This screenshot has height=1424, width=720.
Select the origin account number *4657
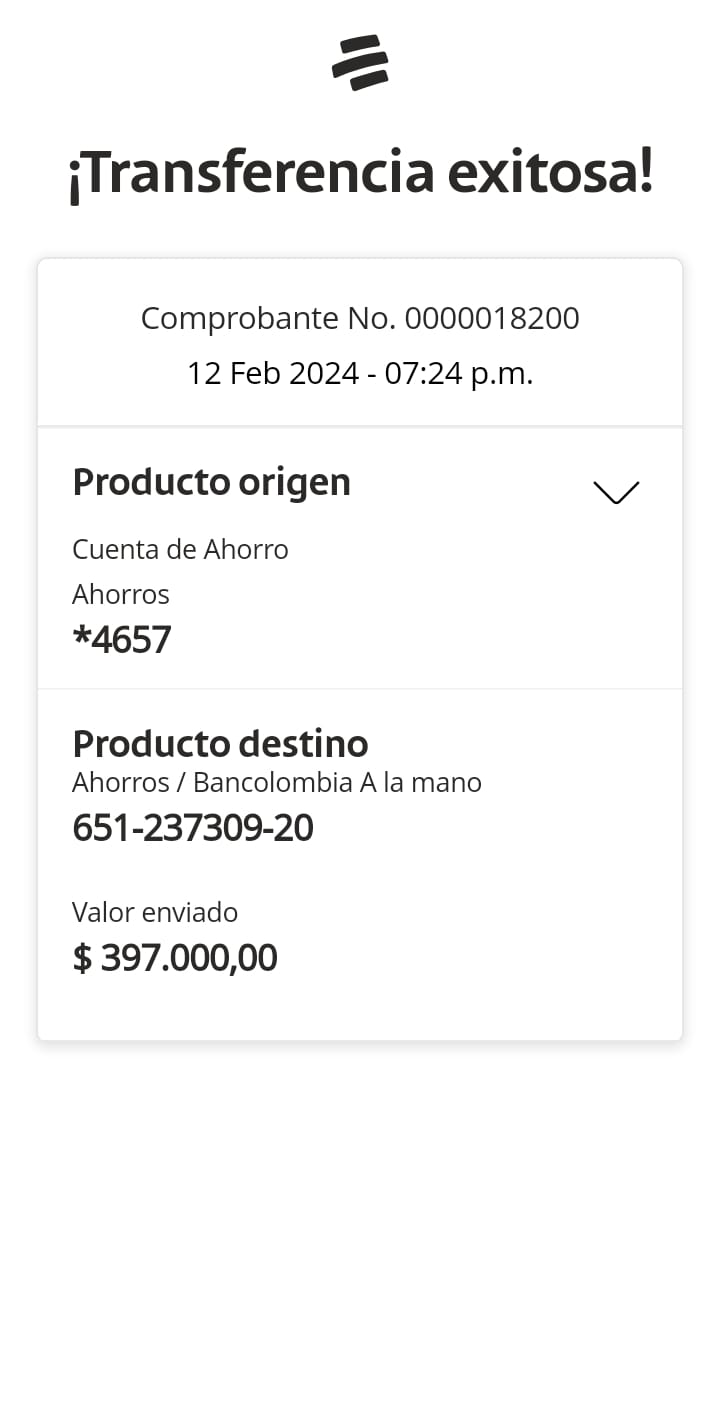pos(122,640)
